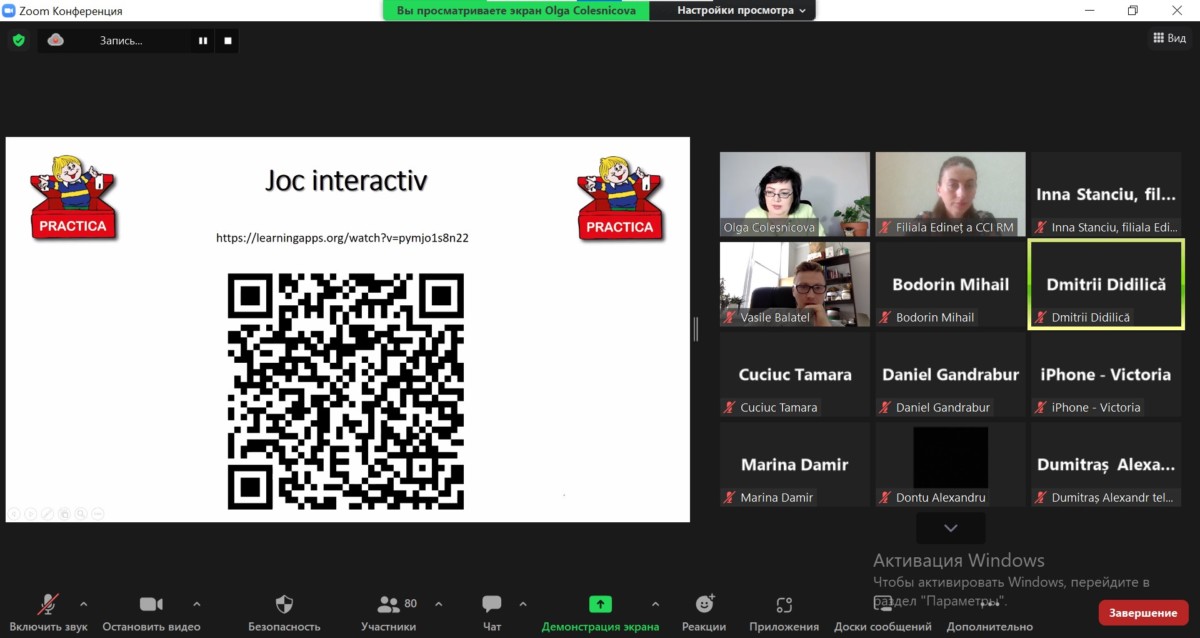Screen dimensions: 1200x638
Task: Open the Дополнительно more menu
Action: [x=989, y=611]
